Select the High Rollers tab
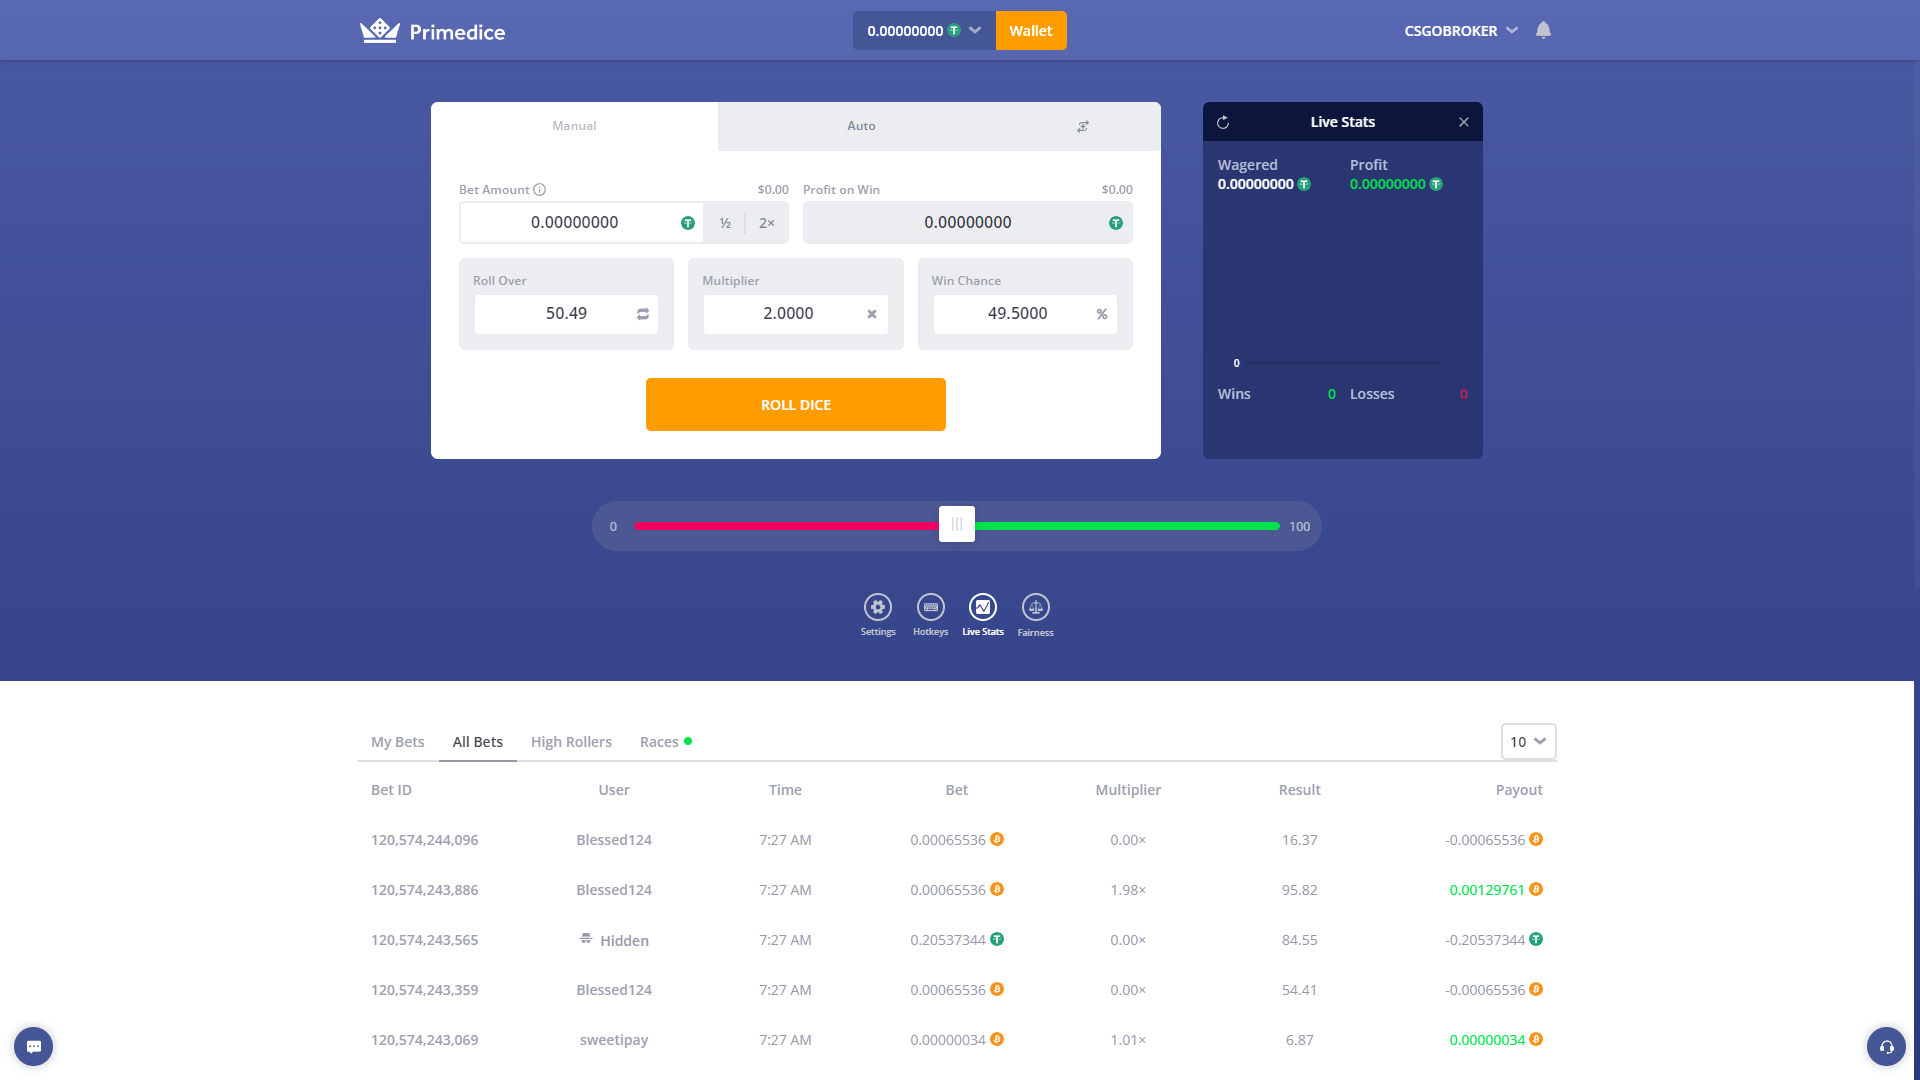Viewport: 1920px width, 1080px height. click(x=571, y=742)
